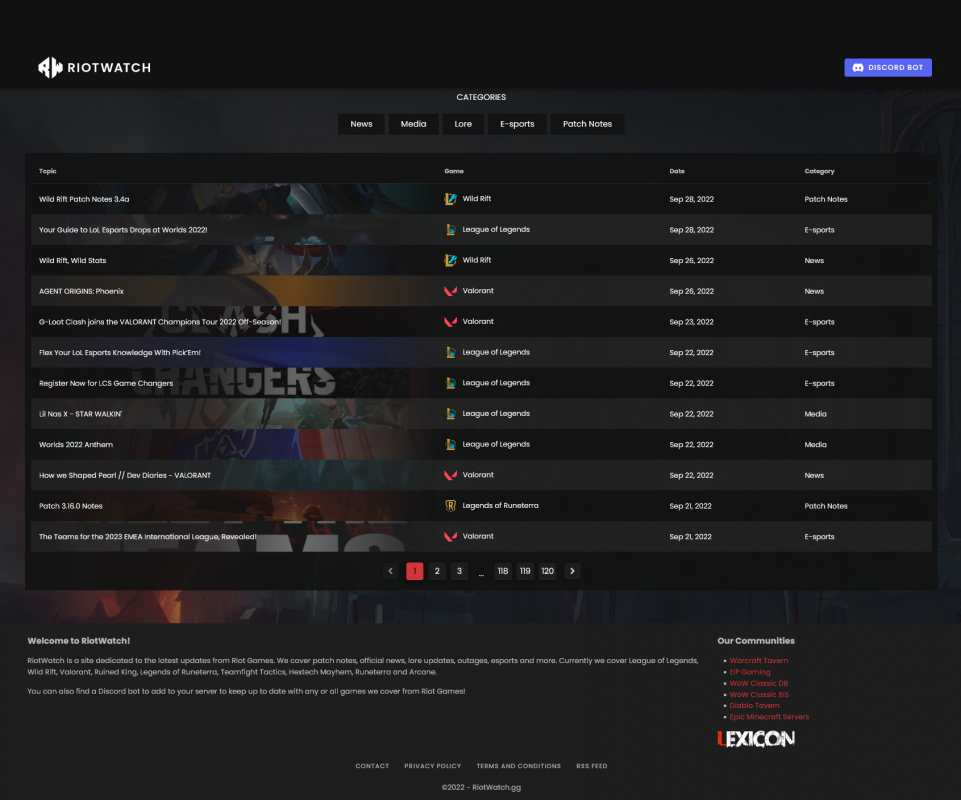Open Worlds 2022 Anthem topic
Viewport: 961px width, 800px height.
point(76,444)
